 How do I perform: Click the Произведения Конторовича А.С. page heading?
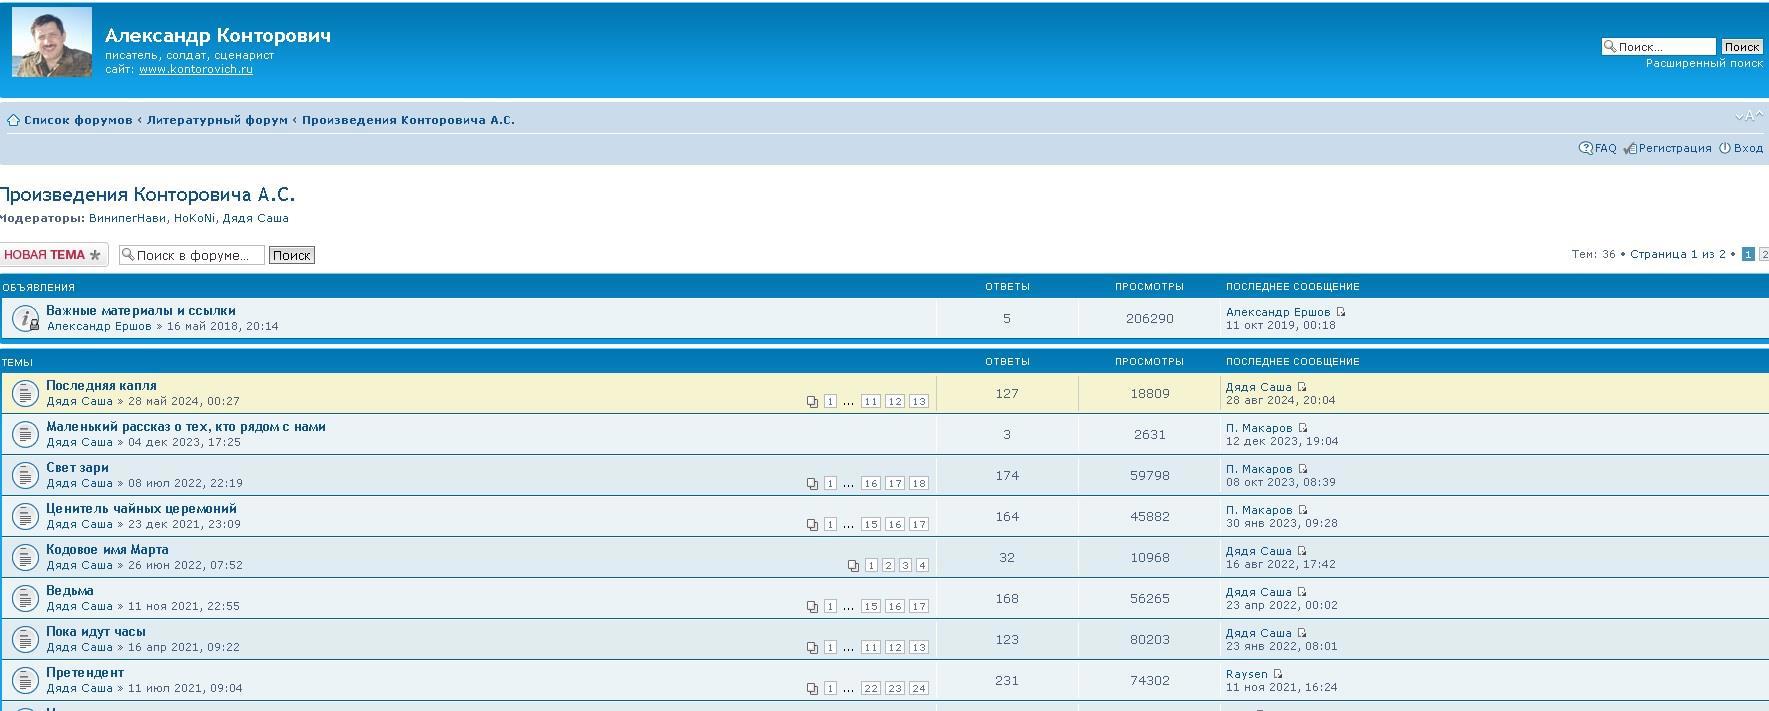pos(147,195)
